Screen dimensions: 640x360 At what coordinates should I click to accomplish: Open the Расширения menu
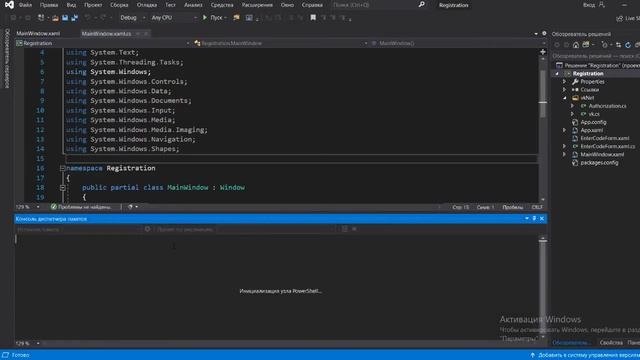(x=257, y=5)
